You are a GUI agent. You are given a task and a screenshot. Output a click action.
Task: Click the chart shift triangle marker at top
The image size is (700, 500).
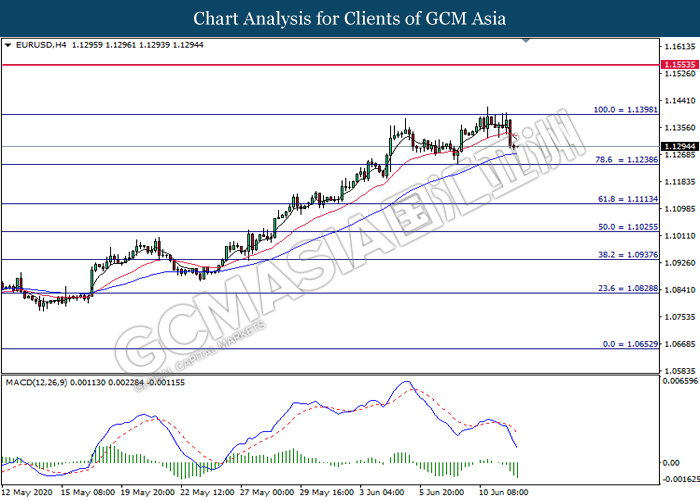(x=526, y=41)
